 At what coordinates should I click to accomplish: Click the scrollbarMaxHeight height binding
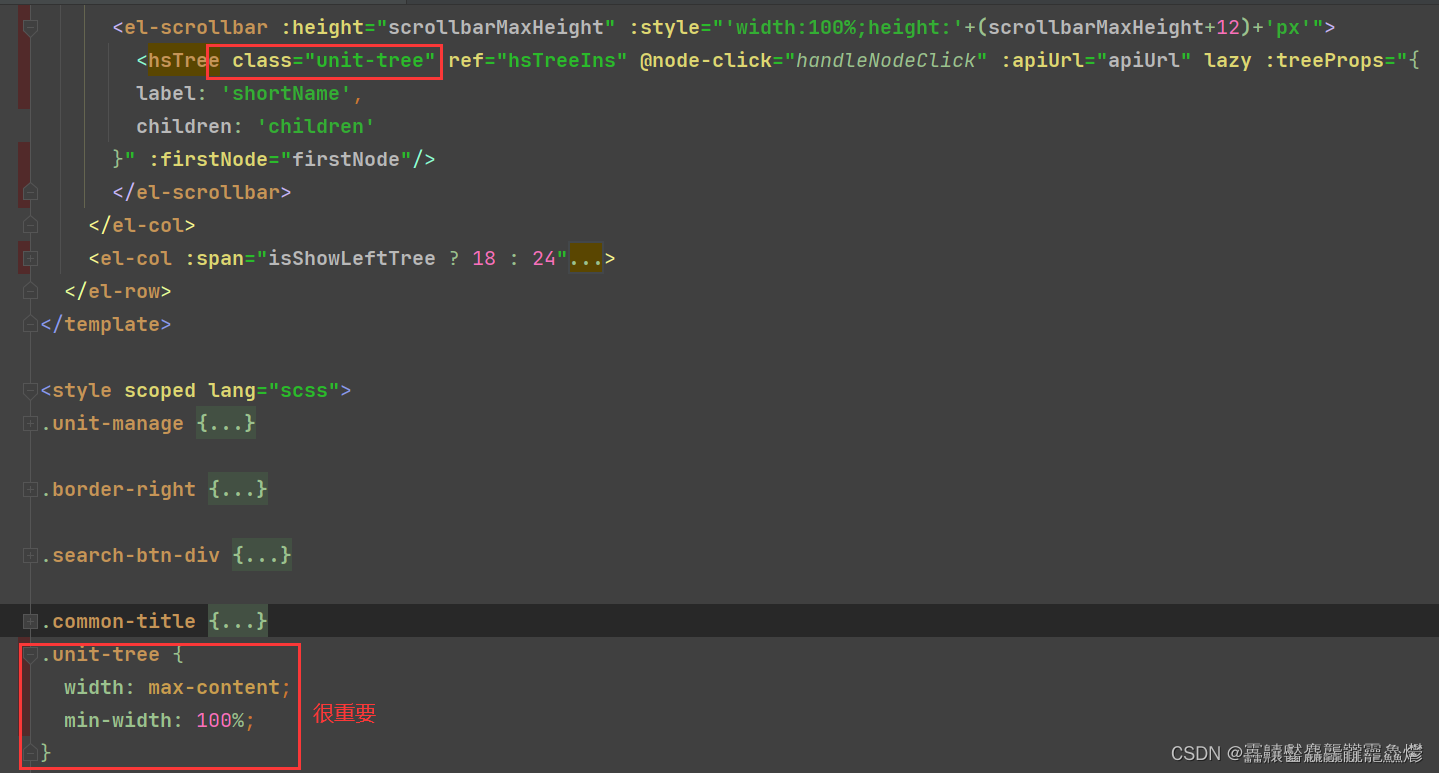pyautogui.click(x=448, y=28)
